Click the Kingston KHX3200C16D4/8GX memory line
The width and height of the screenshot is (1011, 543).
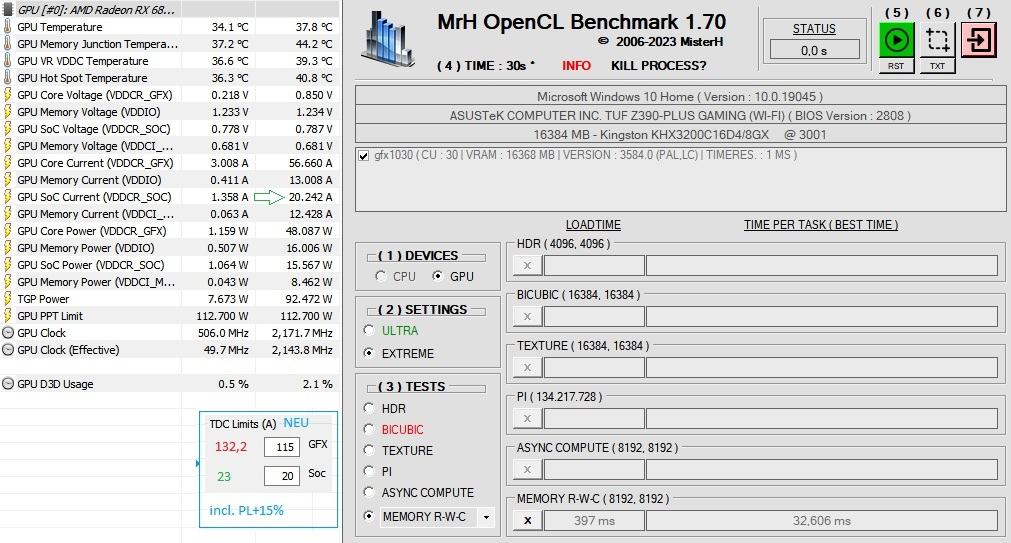click(680, 135)
